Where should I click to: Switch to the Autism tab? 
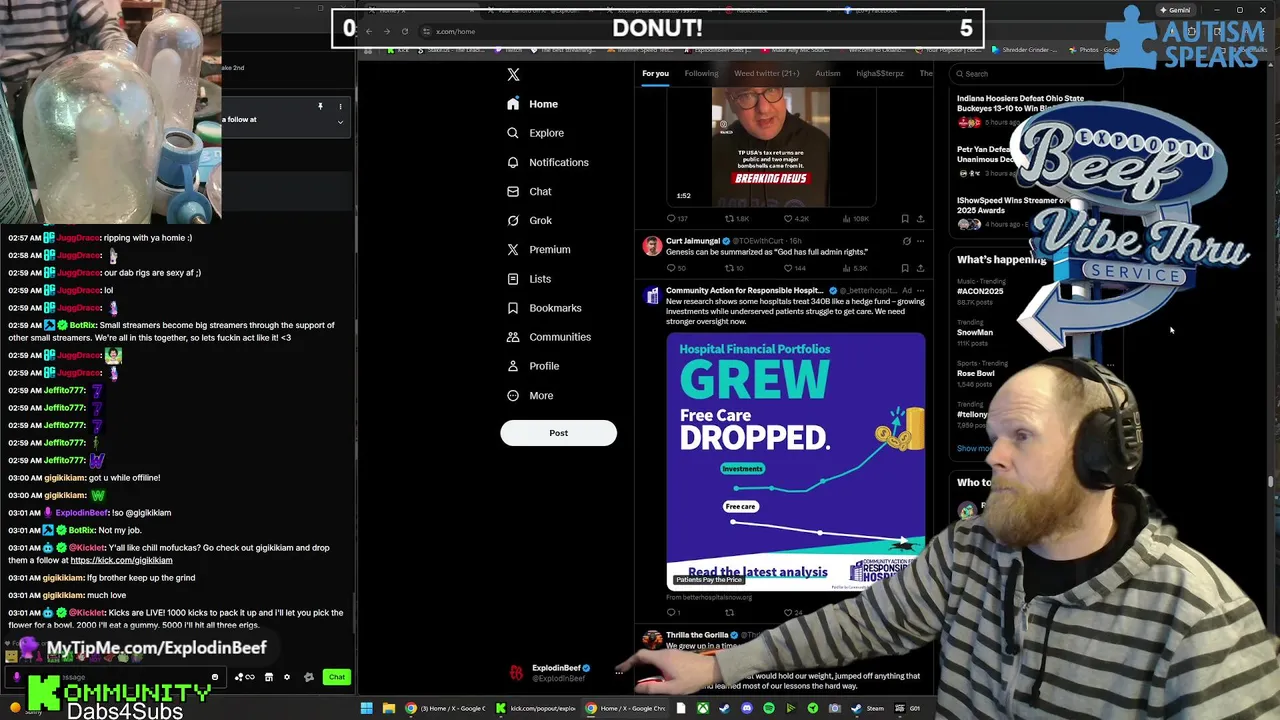tap(828, 73)
